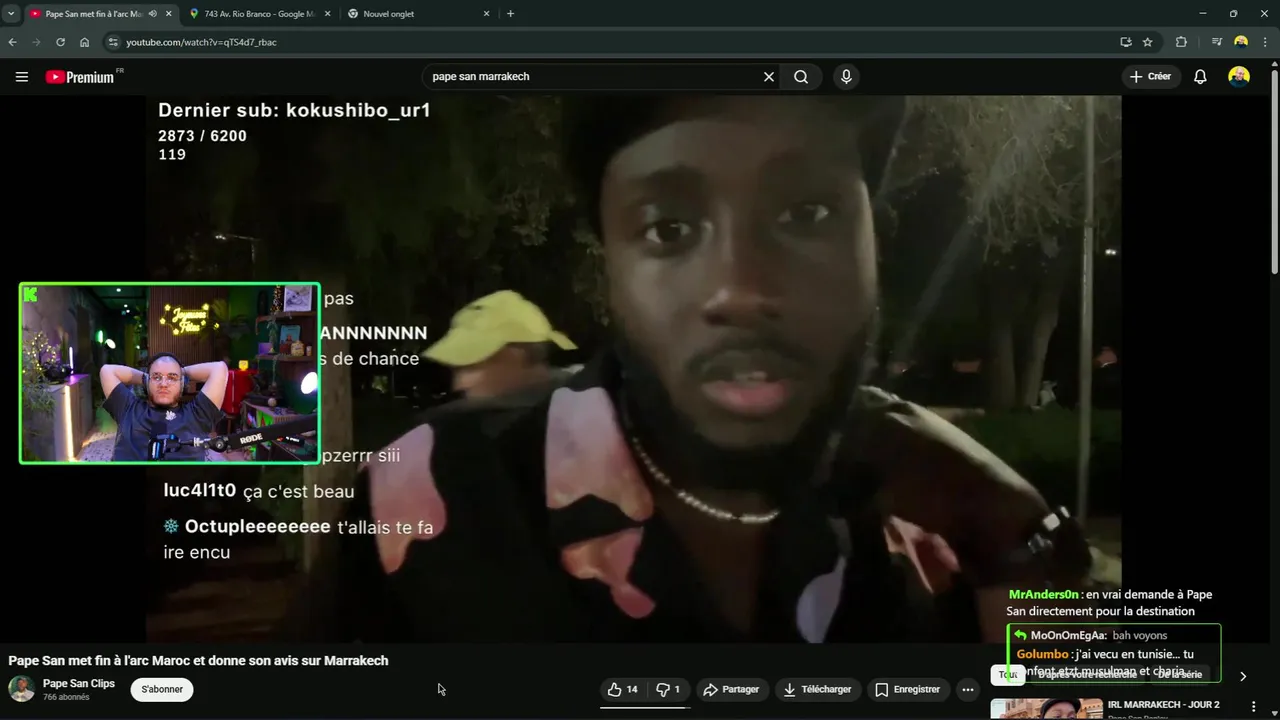Image resolution: width=1280 pixels, height=720 pixels.
Task: Open IRL MARRAKECH suggested video thumbnail
Action: tap(1047, 708)
